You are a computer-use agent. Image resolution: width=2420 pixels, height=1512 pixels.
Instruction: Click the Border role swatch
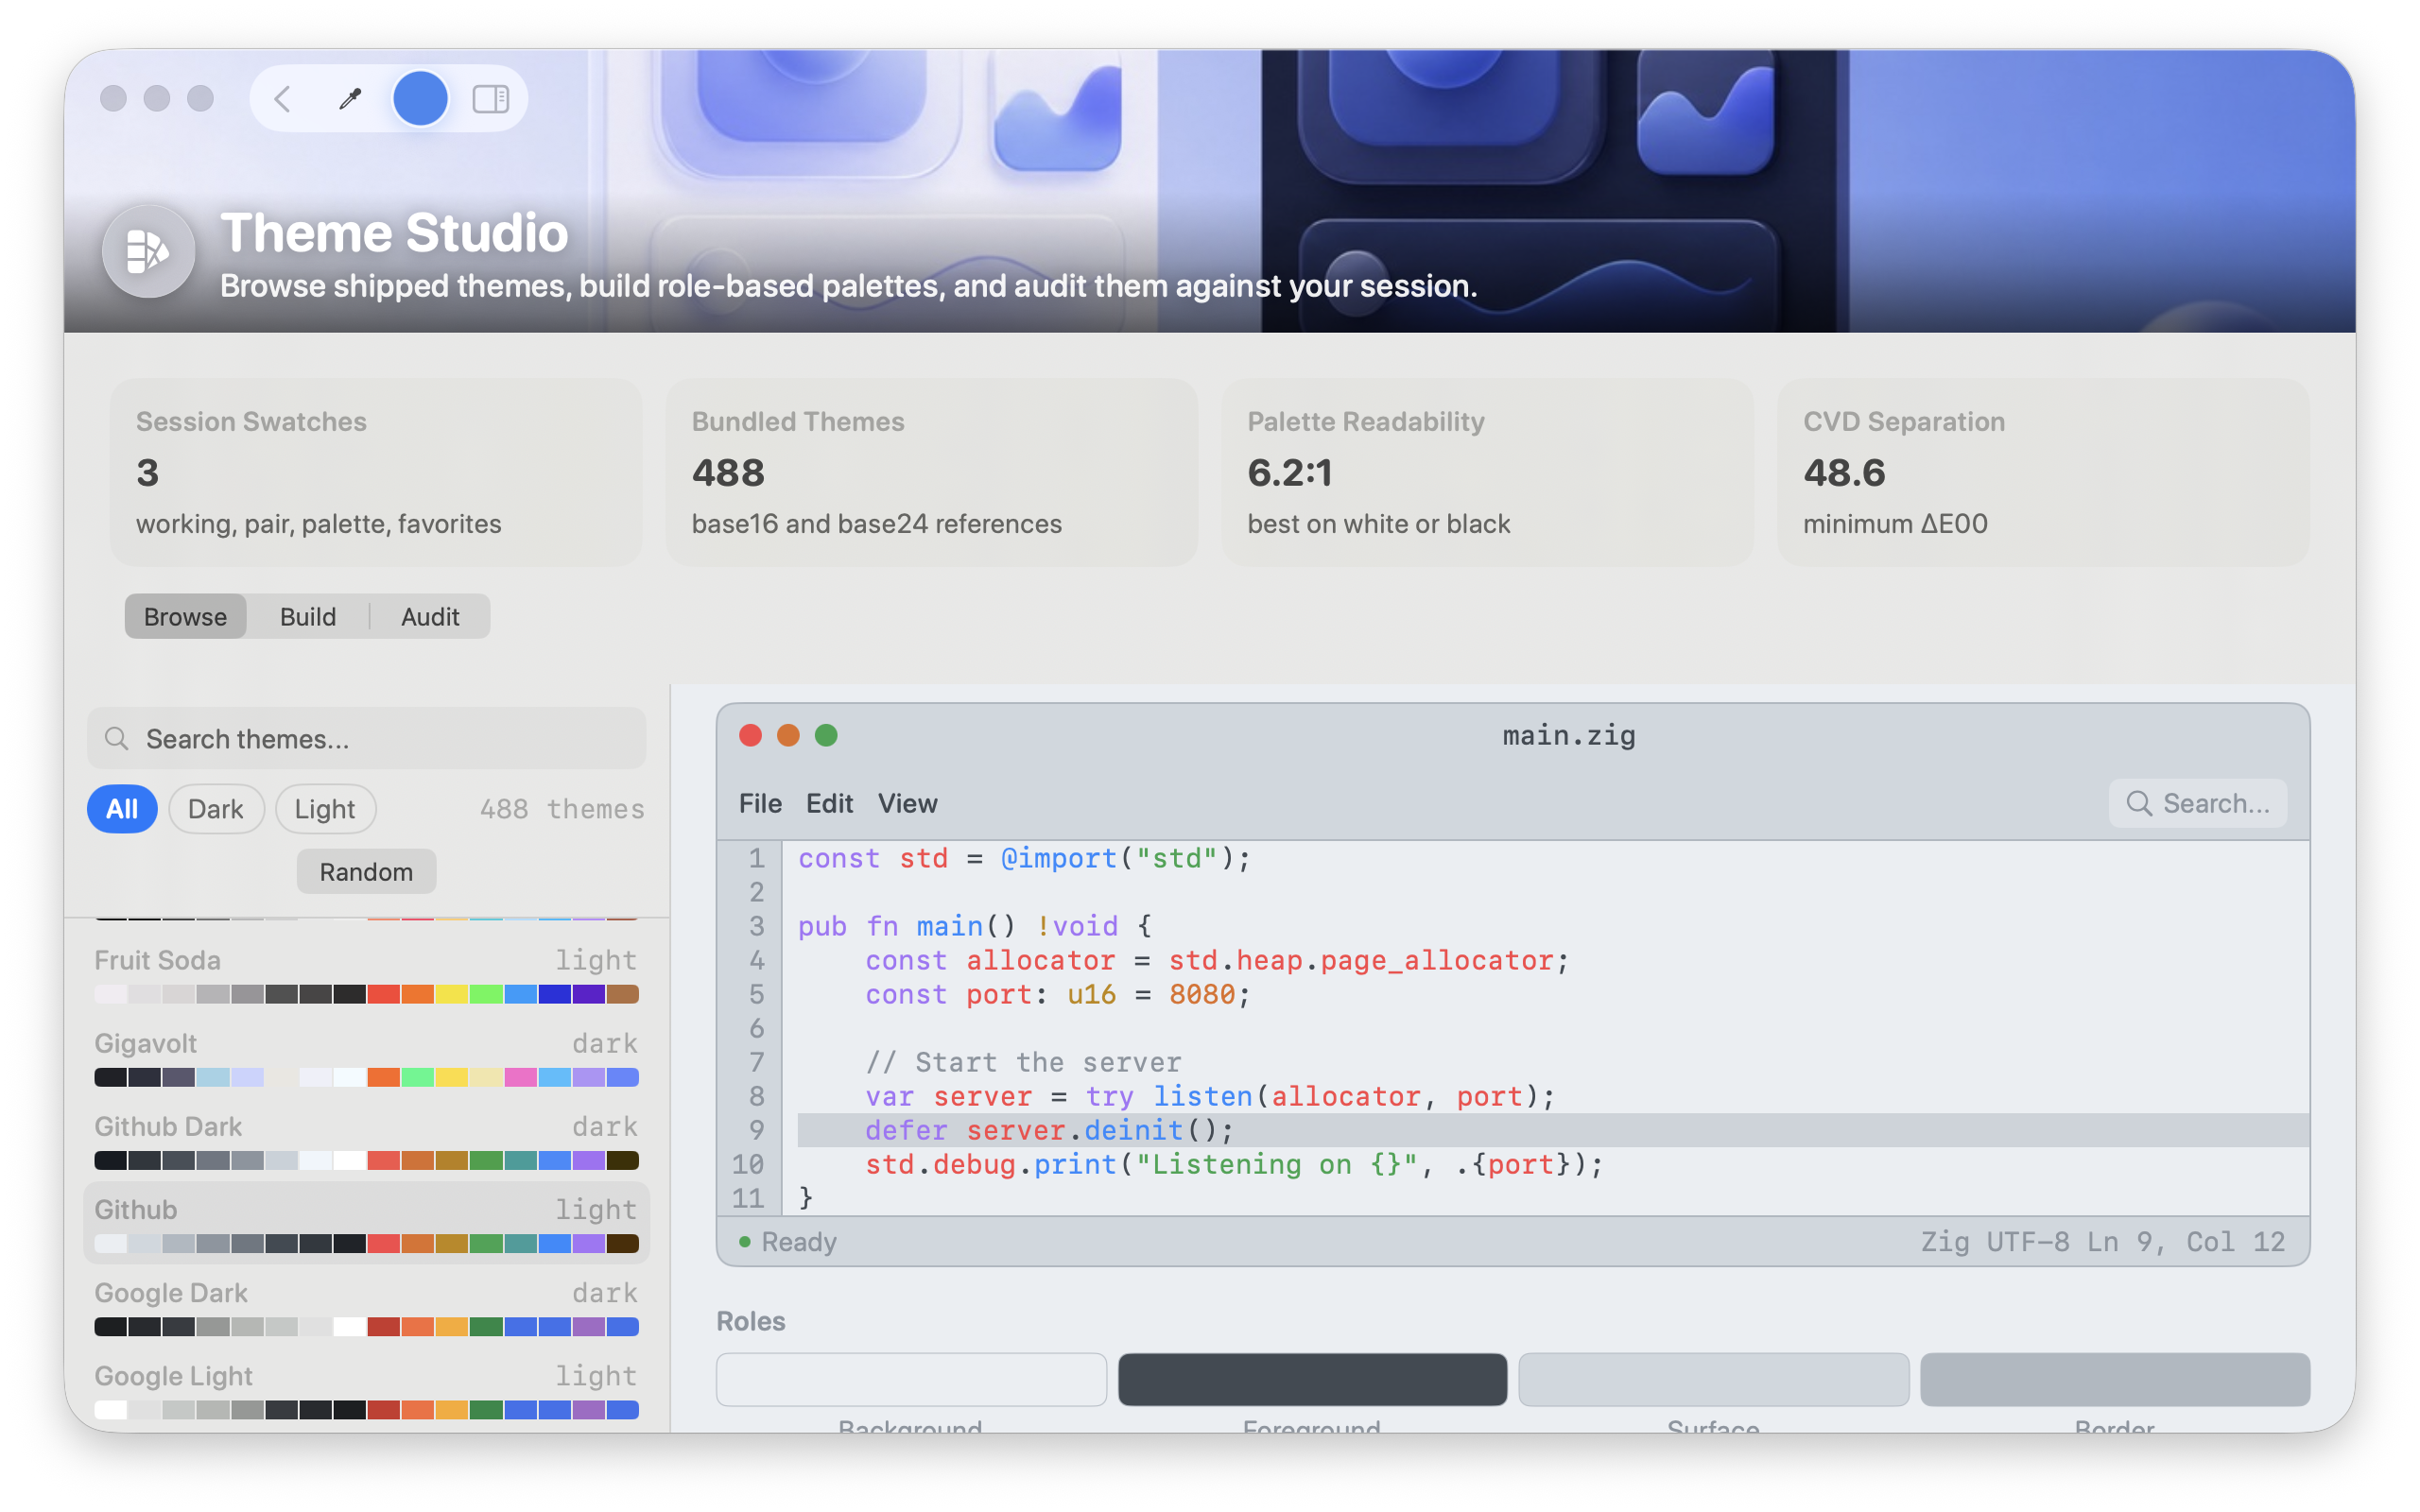click(x=2114, y=1379)
